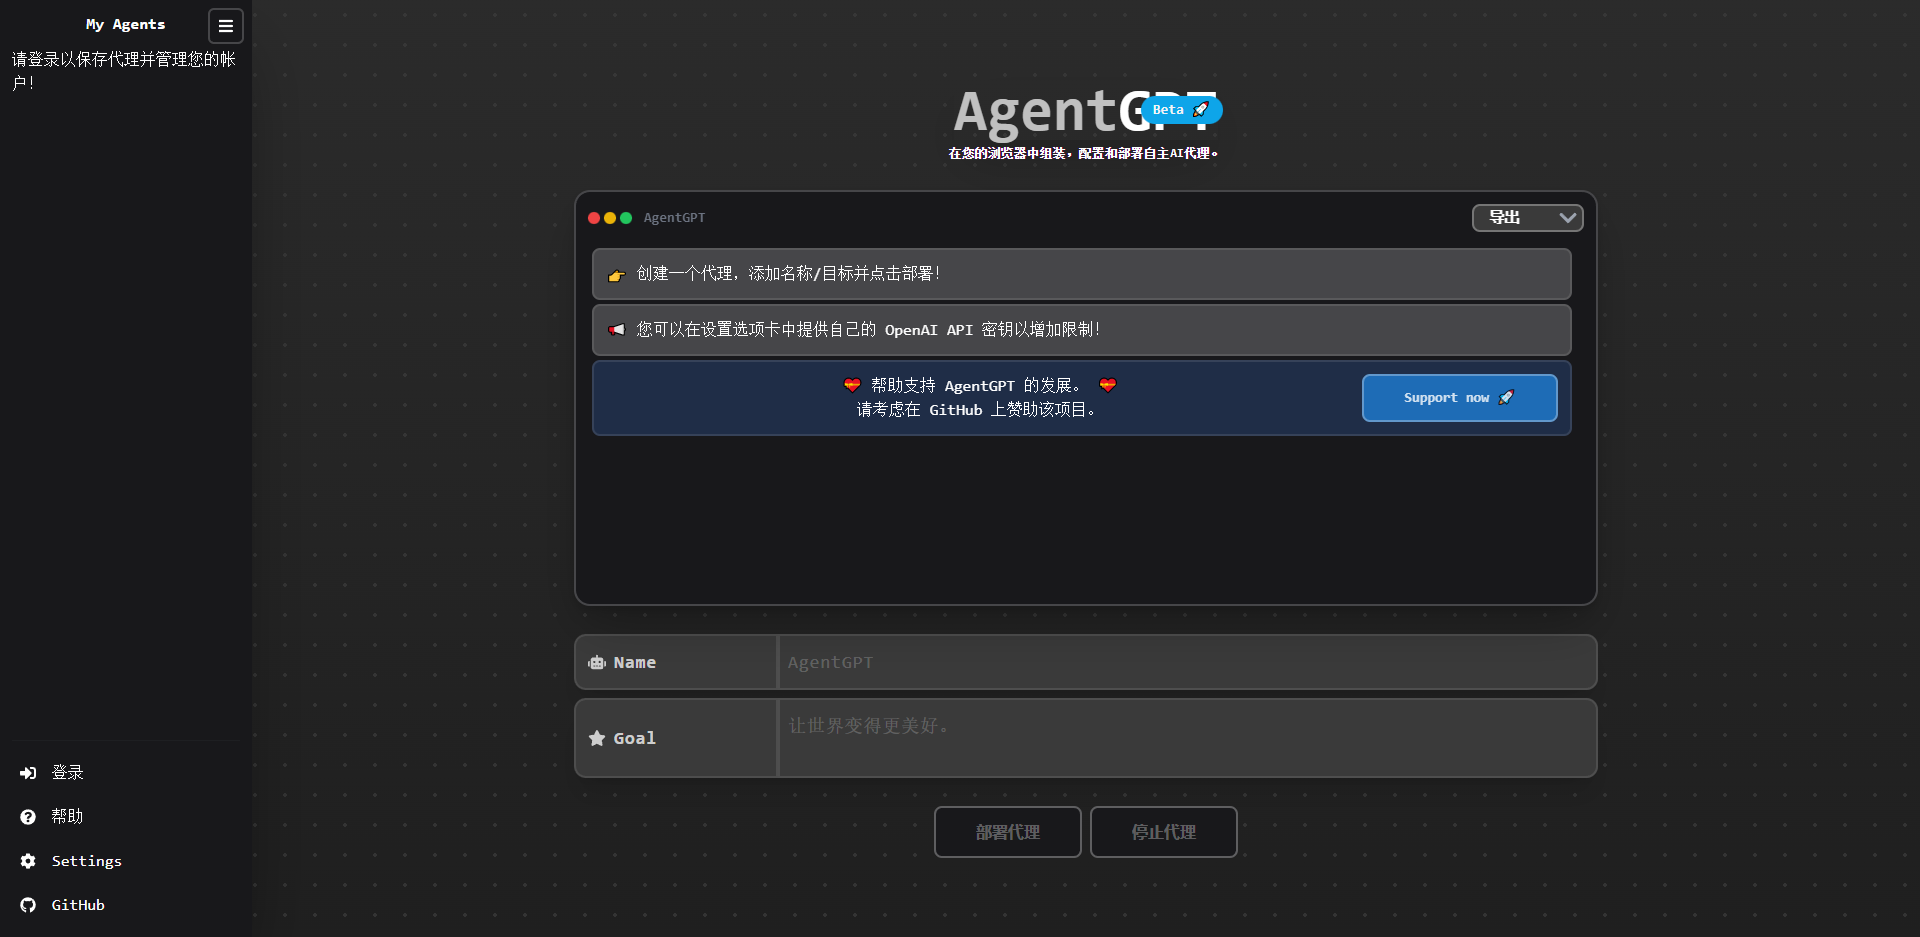
Task: Click the GitHub icon in sidebar
Action: coord(28,905)
